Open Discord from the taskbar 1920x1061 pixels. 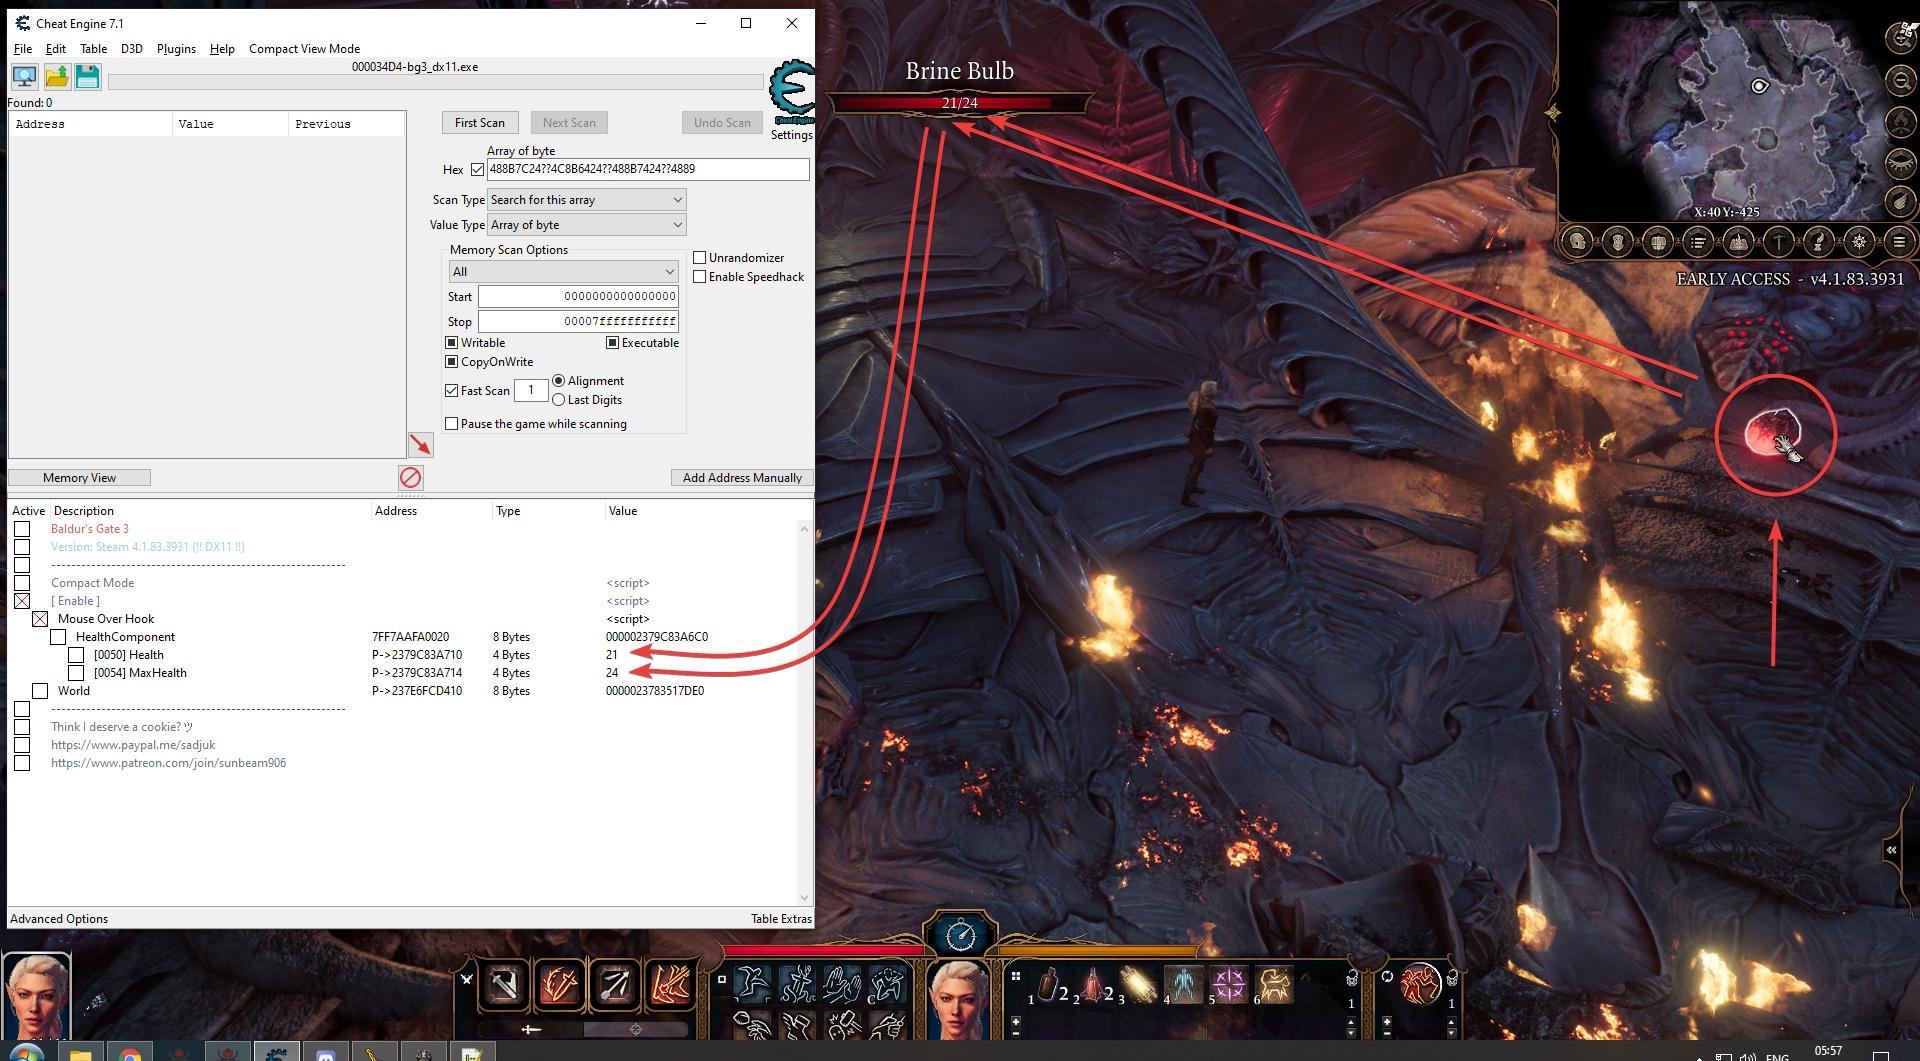tap(325, 1053)
